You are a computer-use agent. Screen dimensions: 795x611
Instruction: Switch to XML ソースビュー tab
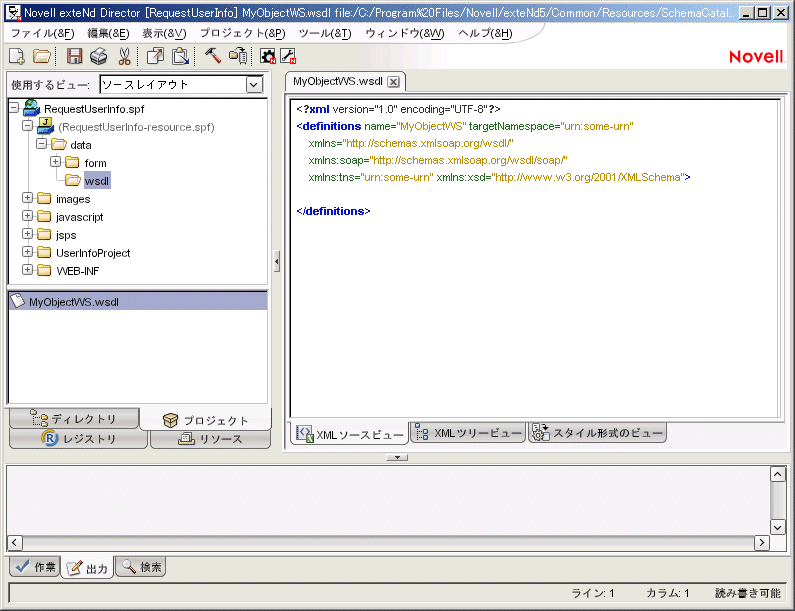pyautogui.click(x=349, y=434)
